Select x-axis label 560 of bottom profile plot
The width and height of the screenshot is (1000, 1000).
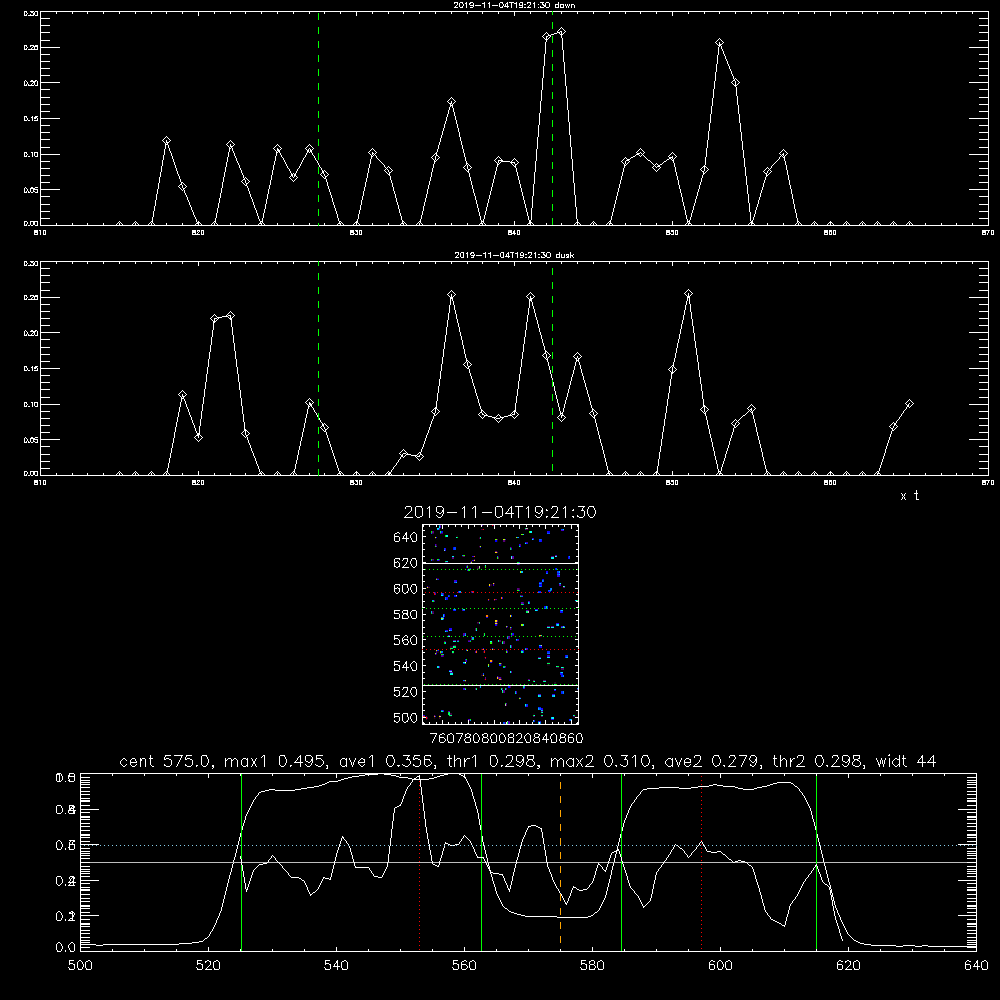tap(464, 966)
